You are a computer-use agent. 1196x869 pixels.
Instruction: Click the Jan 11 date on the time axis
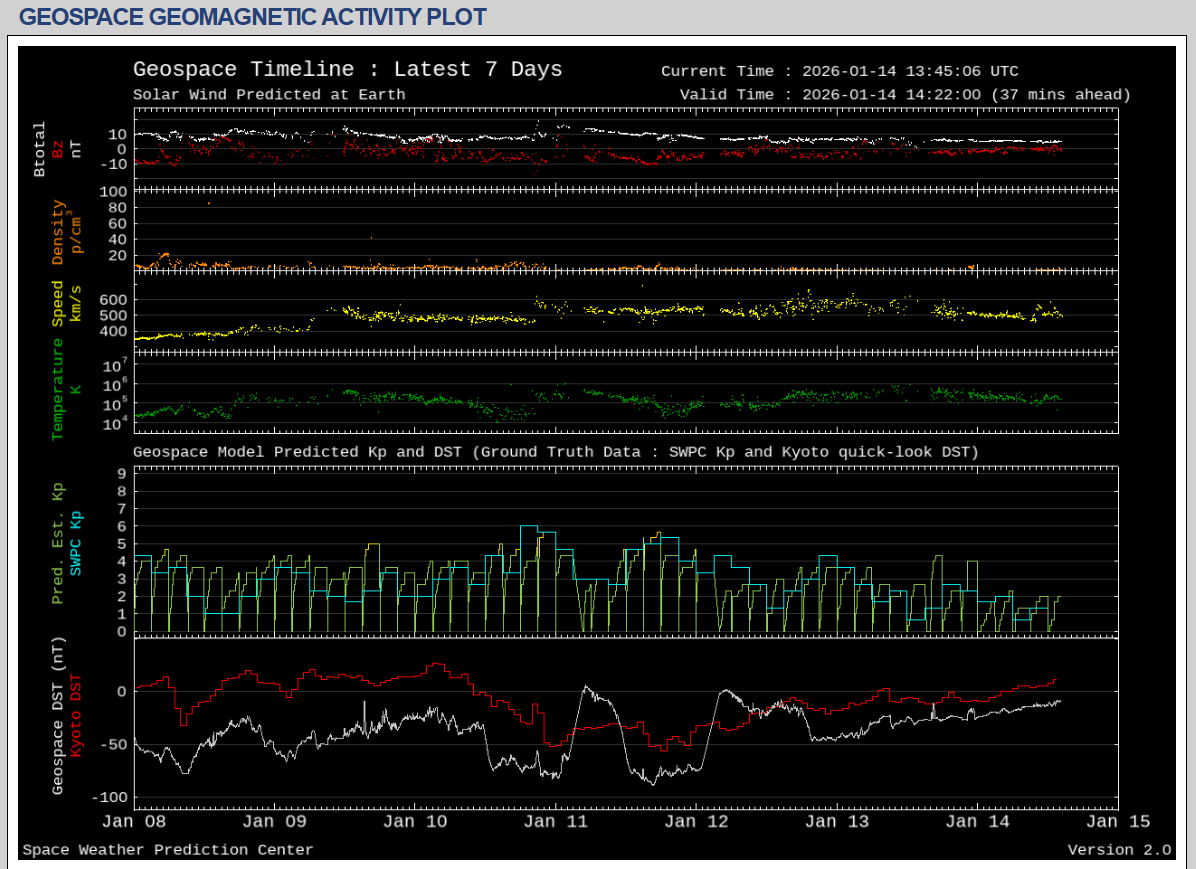(556, 822)
